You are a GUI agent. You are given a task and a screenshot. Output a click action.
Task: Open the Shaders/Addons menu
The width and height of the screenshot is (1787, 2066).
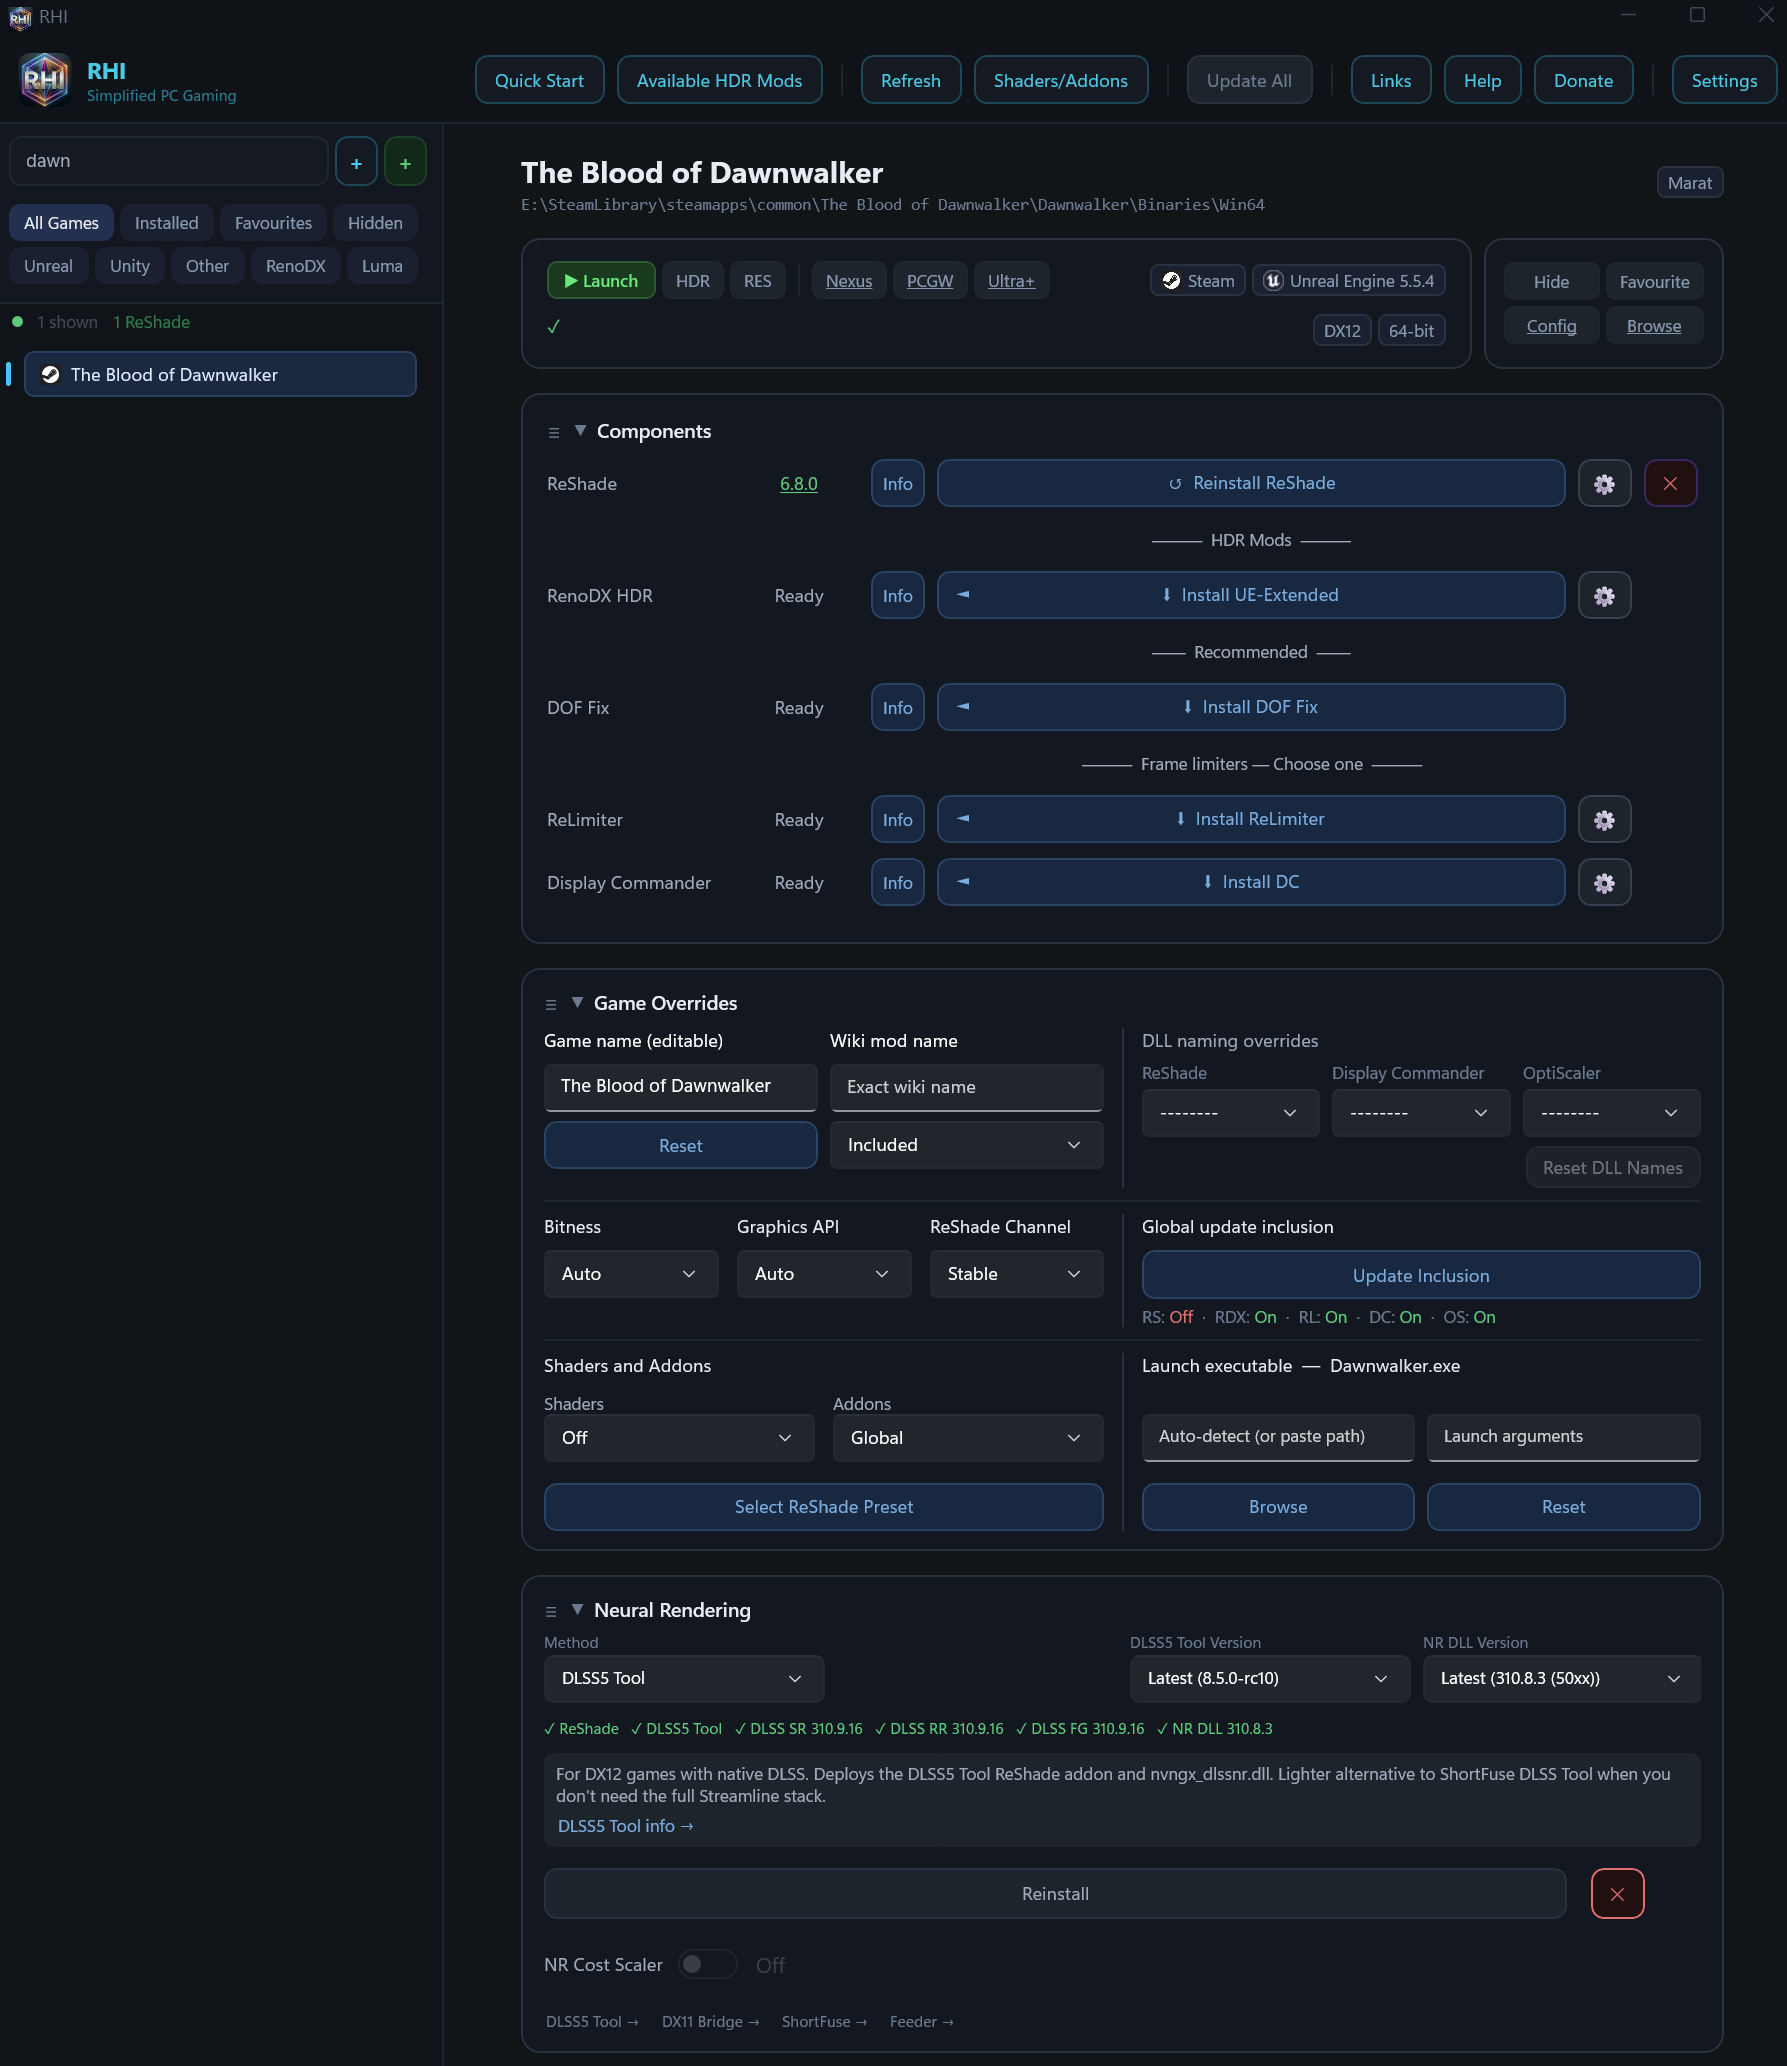(x=1060, y=80)
